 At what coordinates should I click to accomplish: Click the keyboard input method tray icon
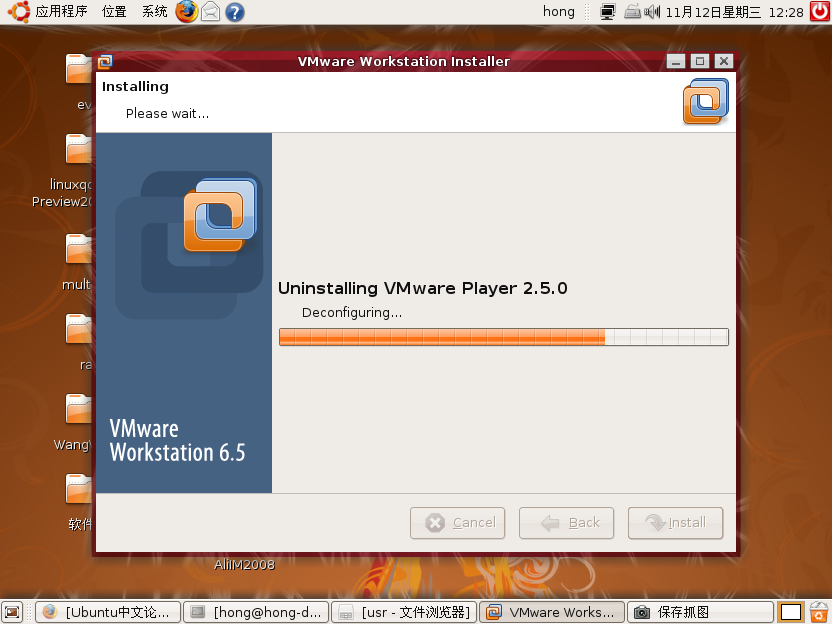tap(632, 11)
